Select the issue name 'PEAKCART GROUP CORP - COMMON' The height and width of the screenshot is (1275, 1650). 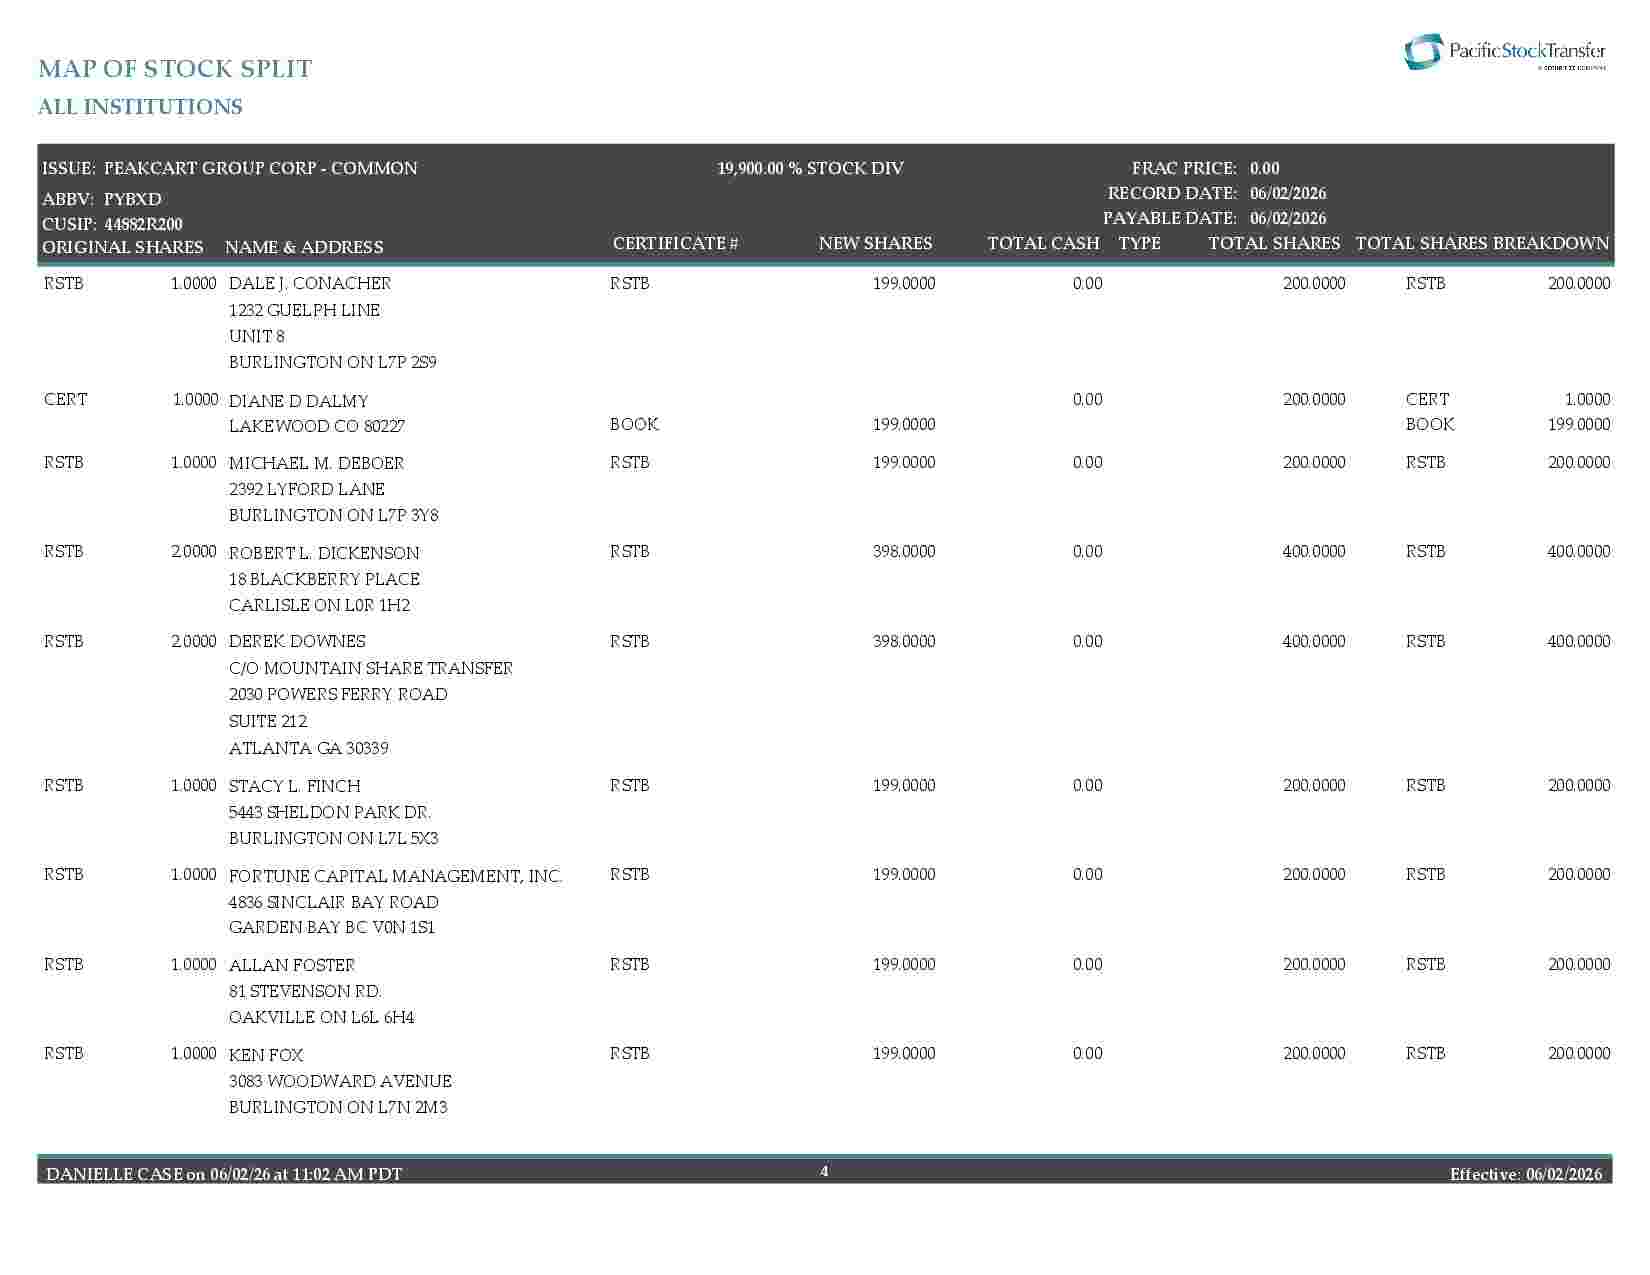[x=261, y=168]
